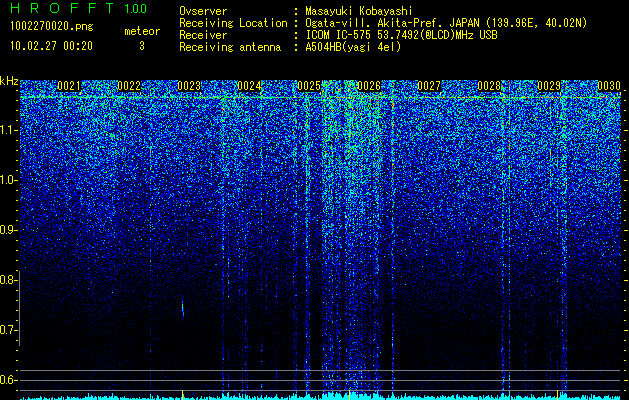
Task: Click the 0021 time marker
Action: 69,86
